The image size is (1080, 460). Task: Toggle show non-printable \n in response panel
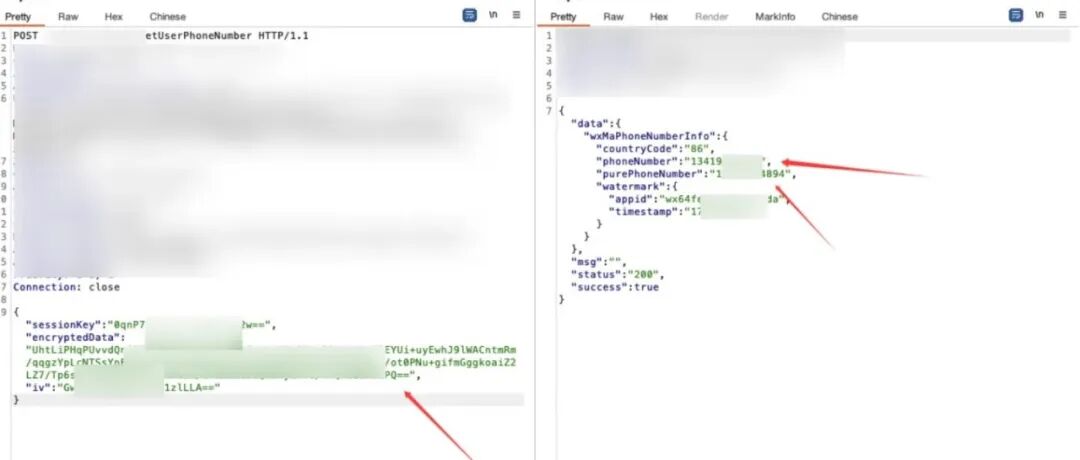pyautogui.click(x=1039, y=14)
